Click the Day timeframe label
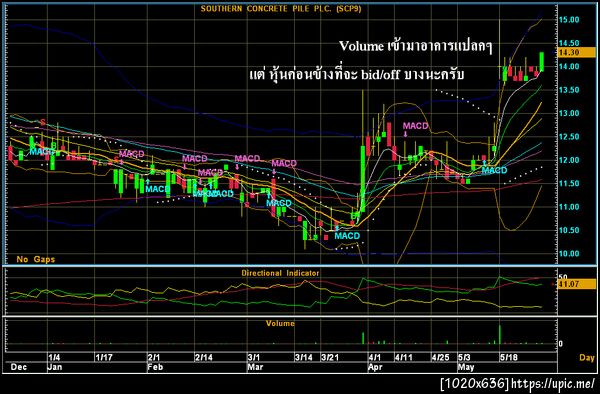The image size is (600, 394). click(587, 358)
